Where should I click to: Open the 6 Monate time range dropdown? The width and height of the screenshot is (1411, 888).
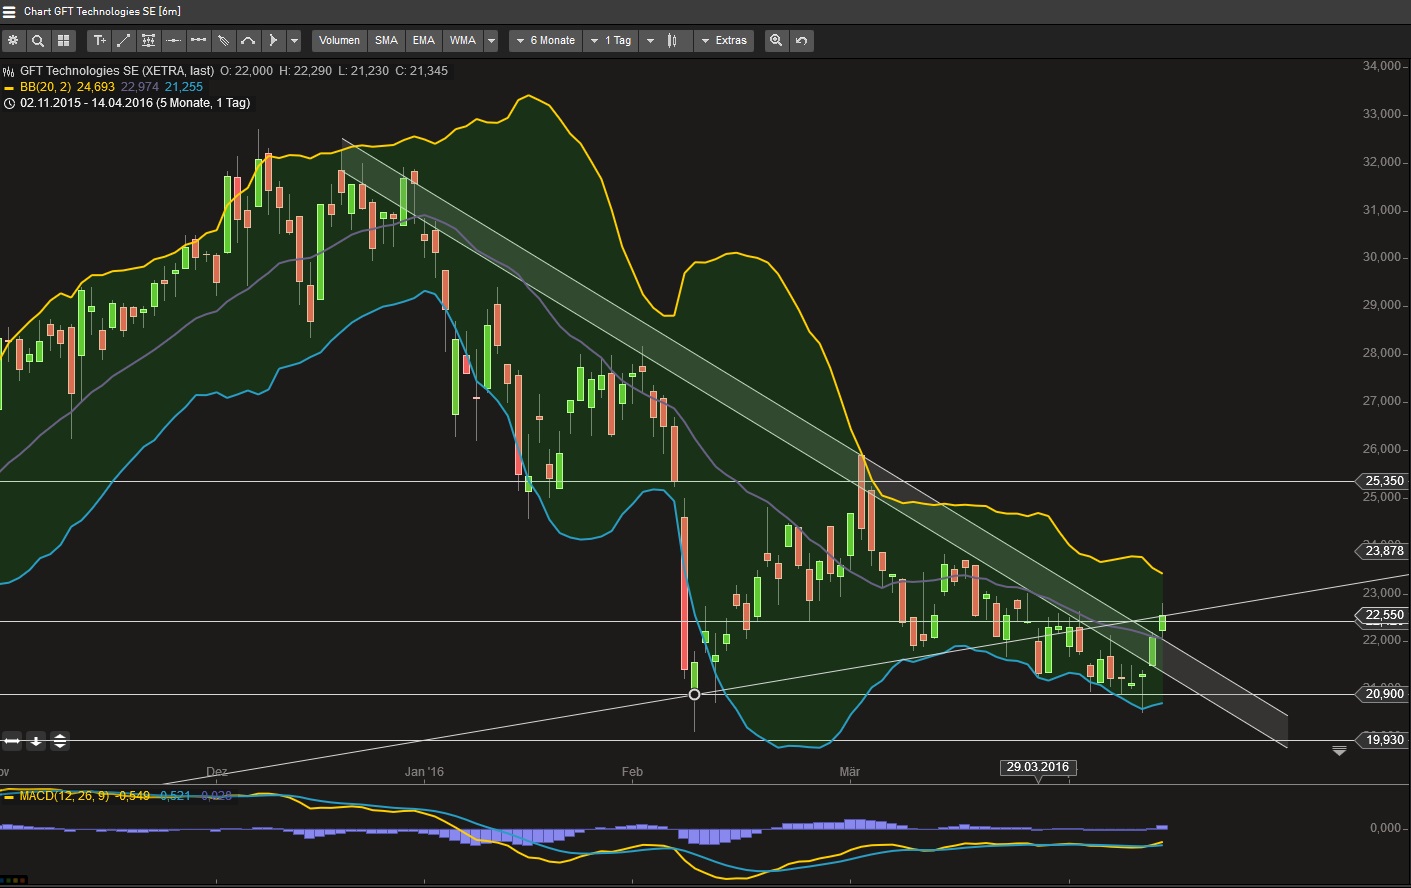pos(545,41)
